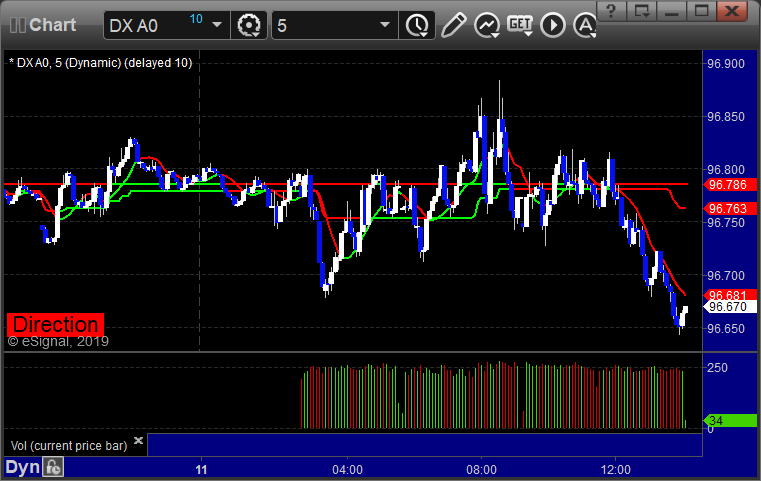Click the 96.750 price axis label
761x481 pixels.
point(726,222)
